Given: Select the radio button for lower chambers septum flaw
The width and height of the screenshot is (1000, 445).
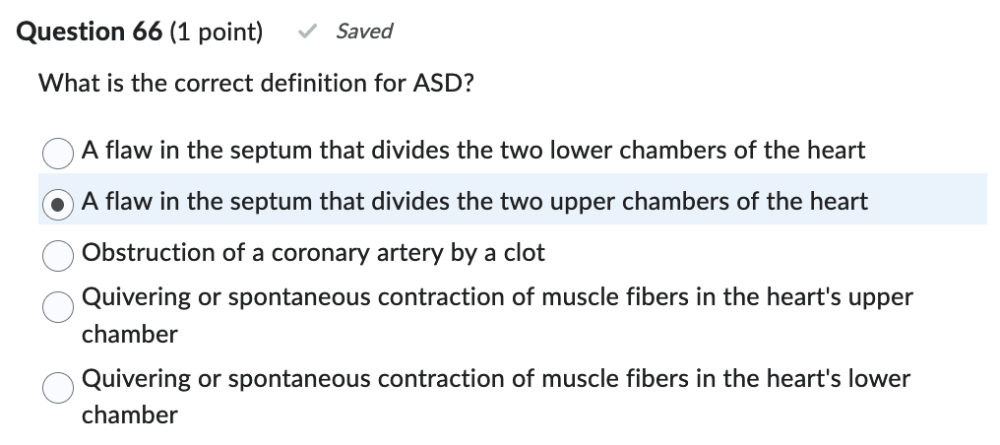Looking at the screenshot, I should pos(58,153).
